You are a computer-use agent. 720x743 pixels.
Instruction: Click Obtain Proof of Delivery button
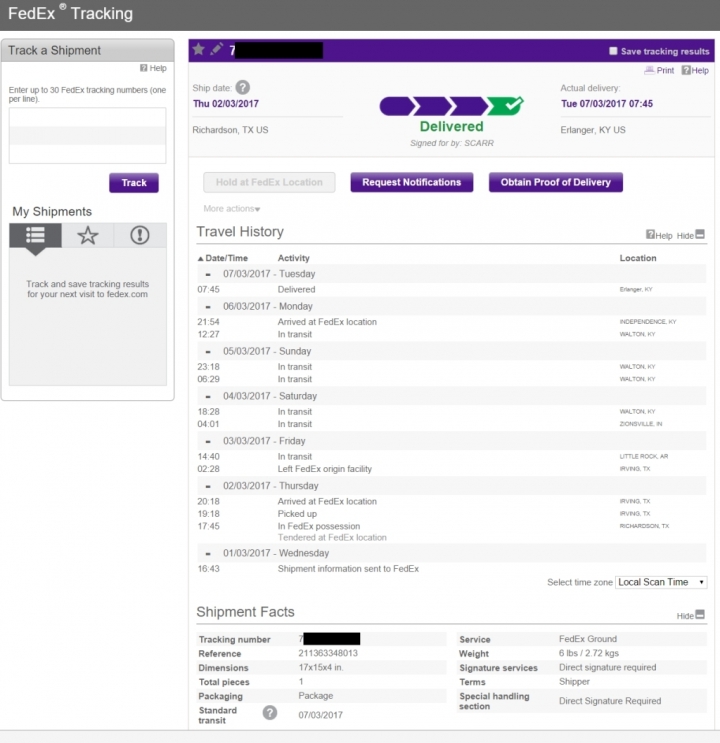point(556,182)
